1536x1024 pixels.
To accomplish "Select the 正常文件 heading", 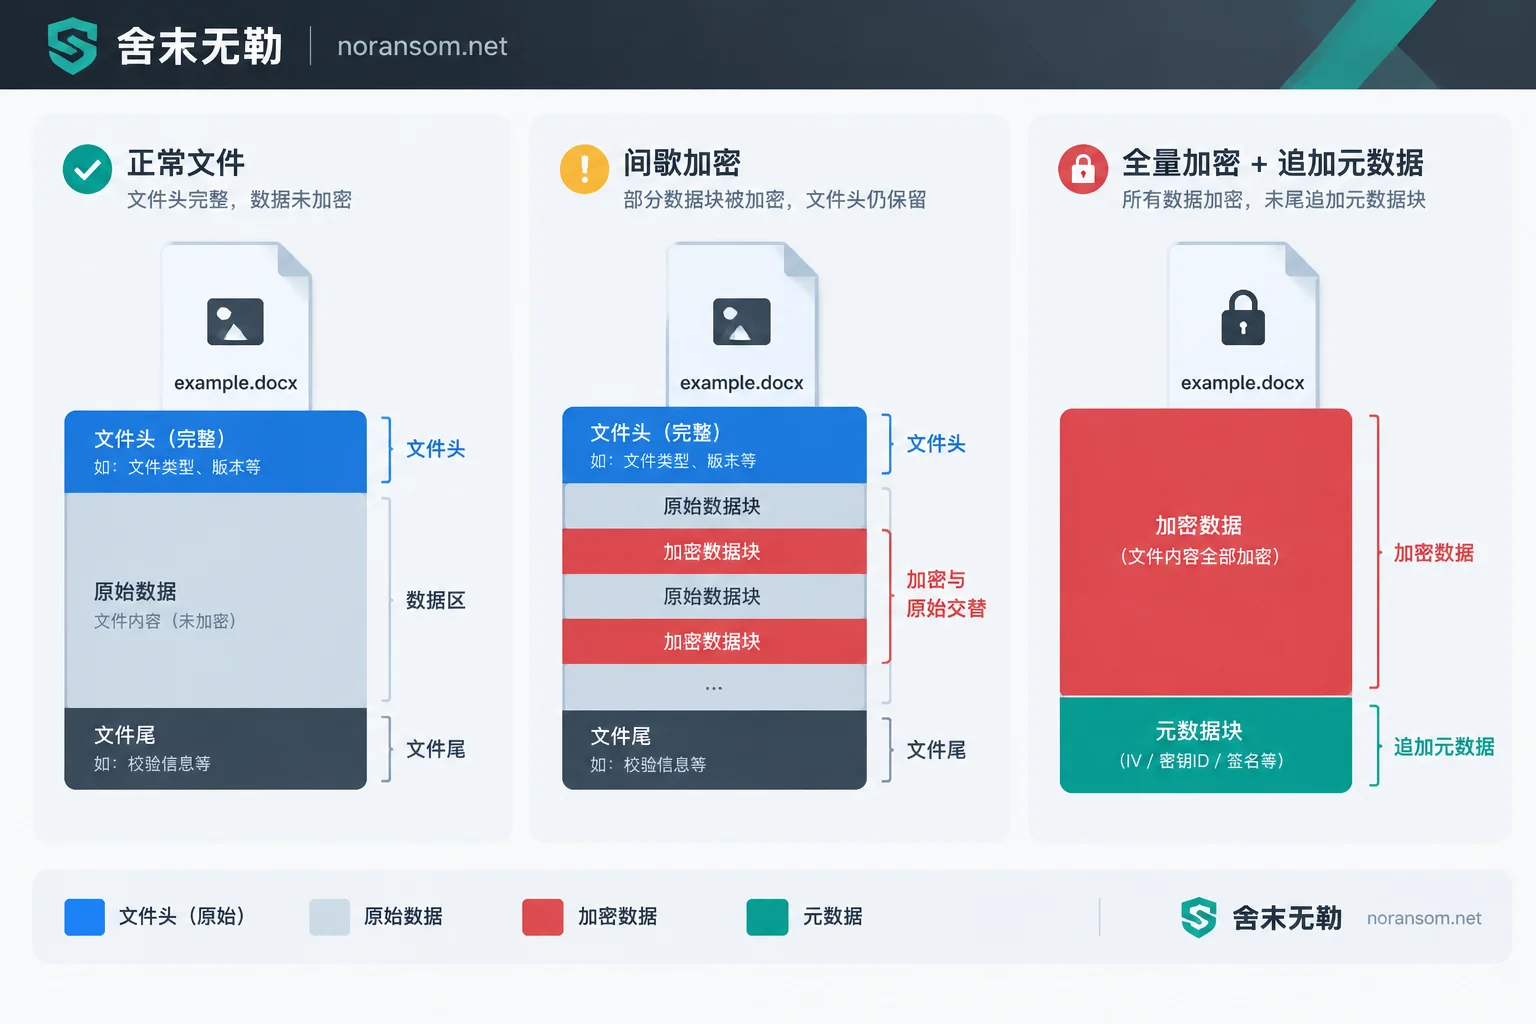I will (186, 162).
